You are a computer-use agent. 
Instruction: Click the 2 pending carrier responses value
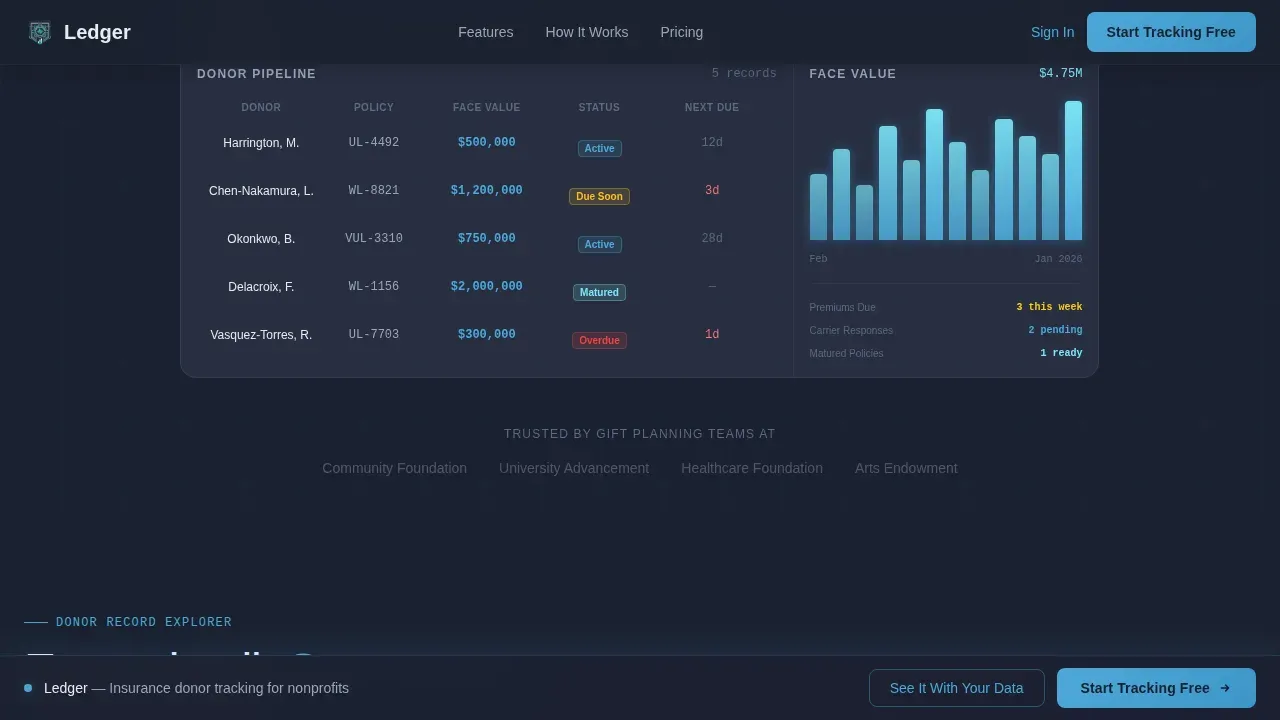coord(1055,330)
